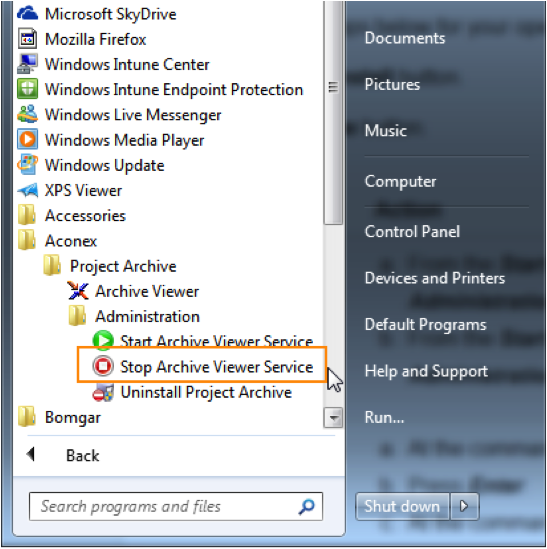Click the Windows Intune Endpoint Protection shield icon
The width and height of the screenshot is (547, 549).
click(27, 89)
